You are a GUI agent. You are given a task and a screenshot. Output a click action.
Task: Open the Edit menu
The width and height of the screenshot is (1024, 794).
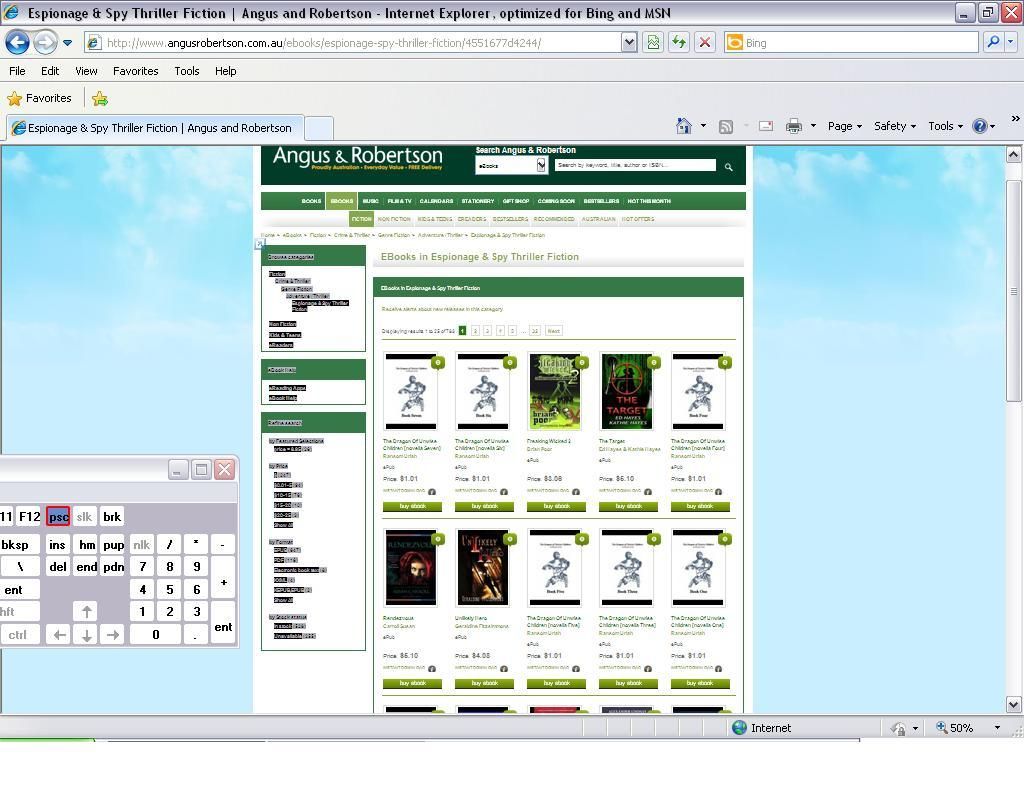[x=50, y=71]
